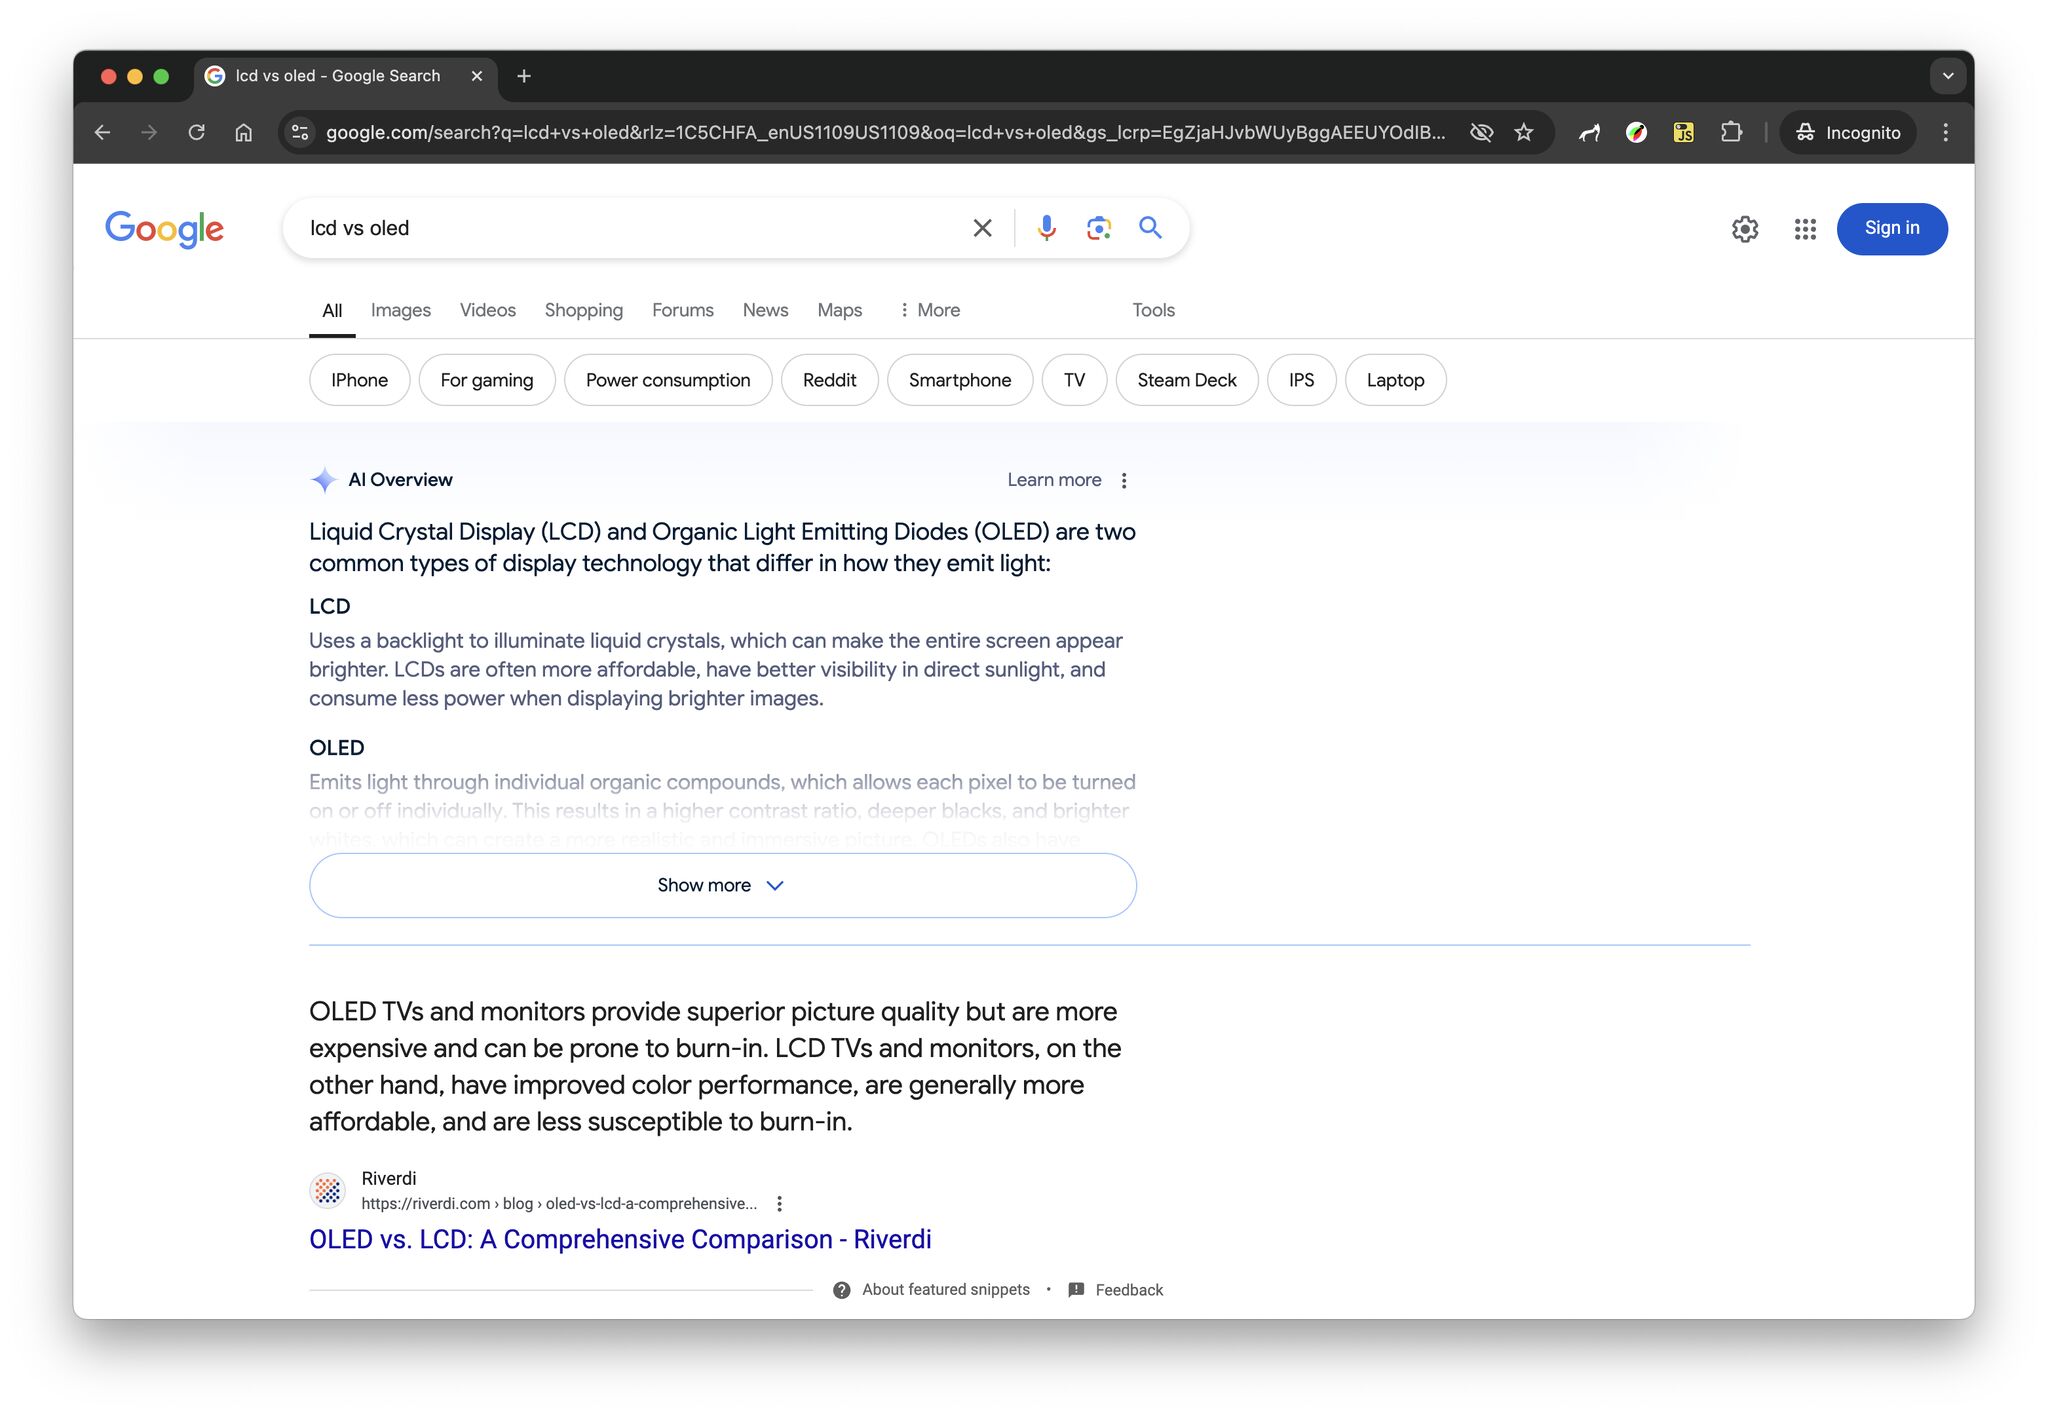Open the Google apps grid
This screenshot has height=1416, width=2048.
pyautogui.click(x=1803, y=229)
